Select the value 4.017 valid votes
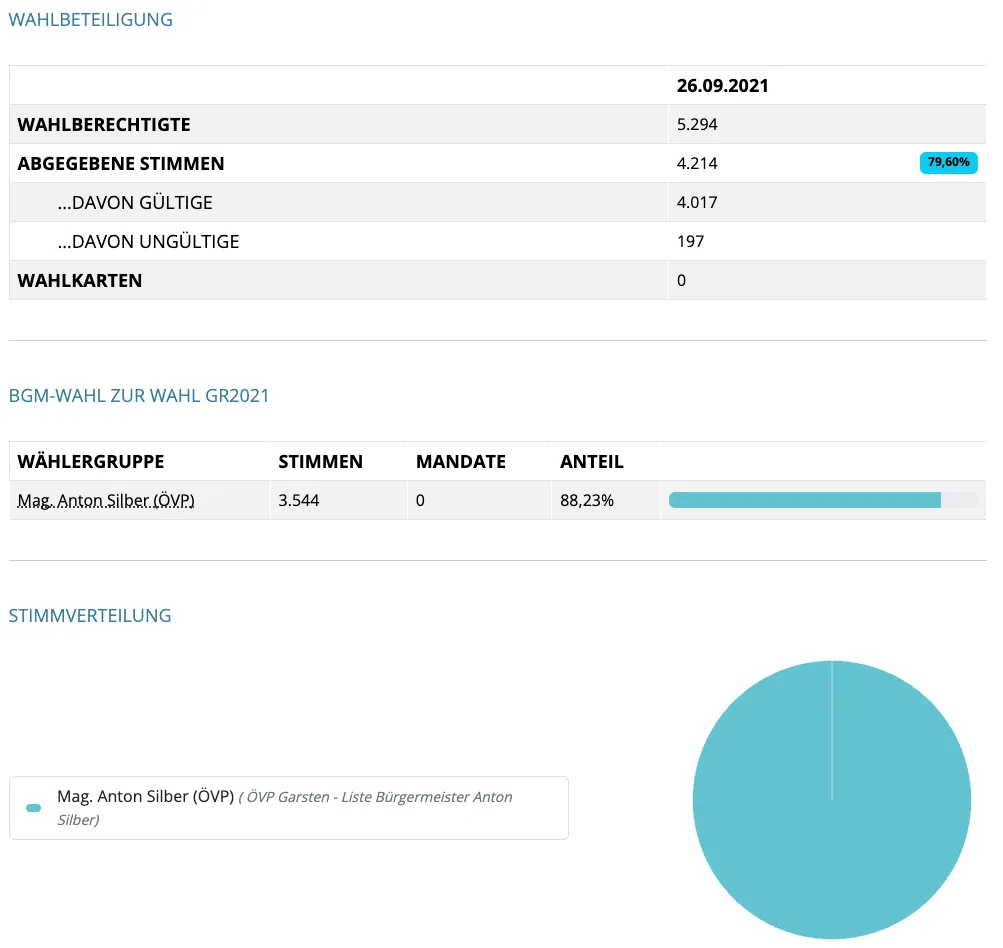 click(x=697, y=203)
